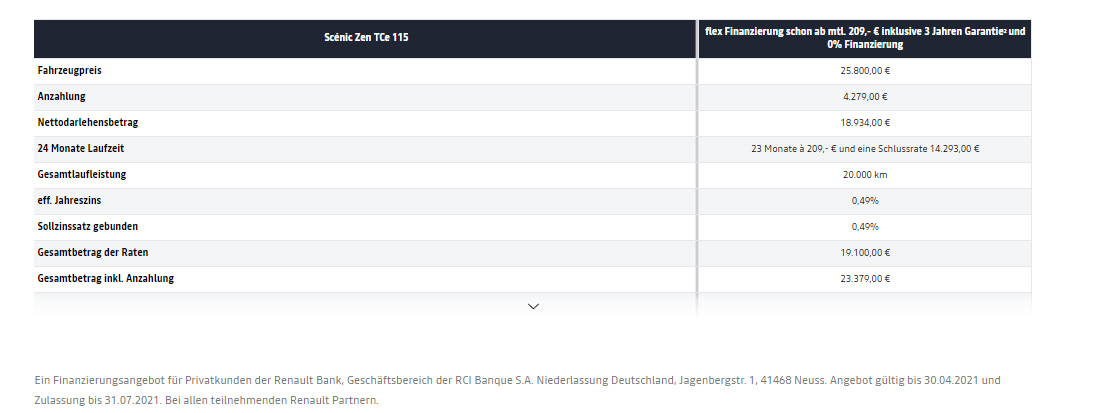Viewport: 1101px width, 413px height.
Task: Click the flex Finanzierung column header
Action: pyautogui.click(x=864, y=38)
